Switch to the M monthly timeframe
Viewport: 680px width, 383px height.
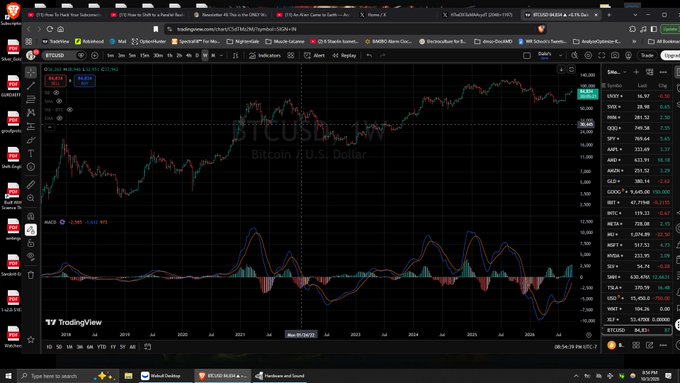(213, 56)
